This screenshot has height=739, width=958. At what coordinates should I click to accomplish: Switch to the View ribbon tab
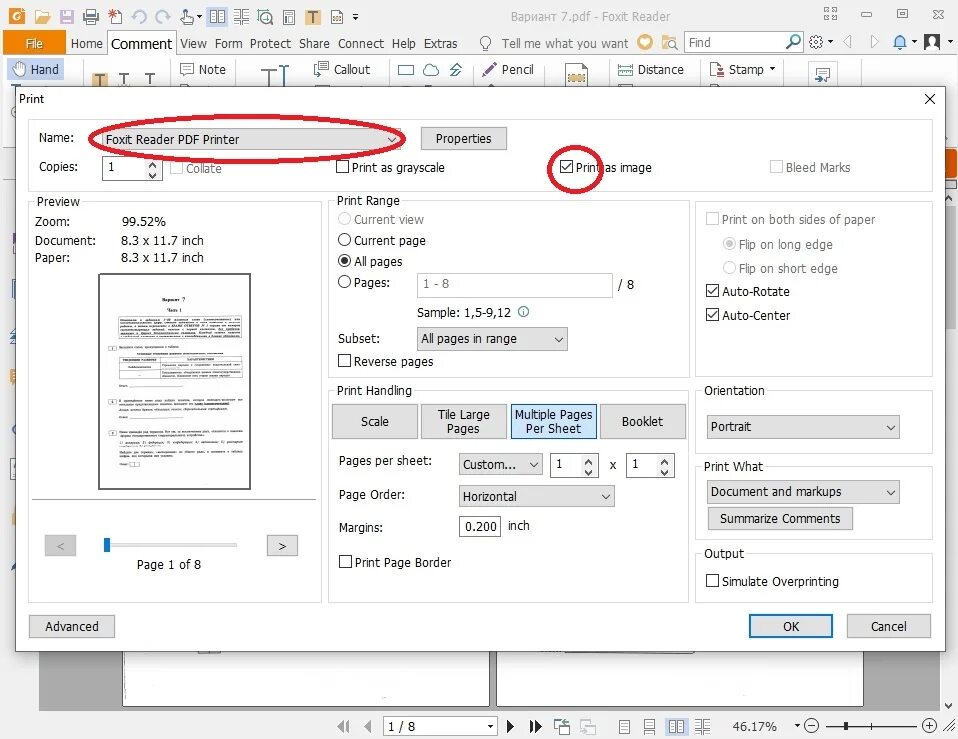(193, 43)
